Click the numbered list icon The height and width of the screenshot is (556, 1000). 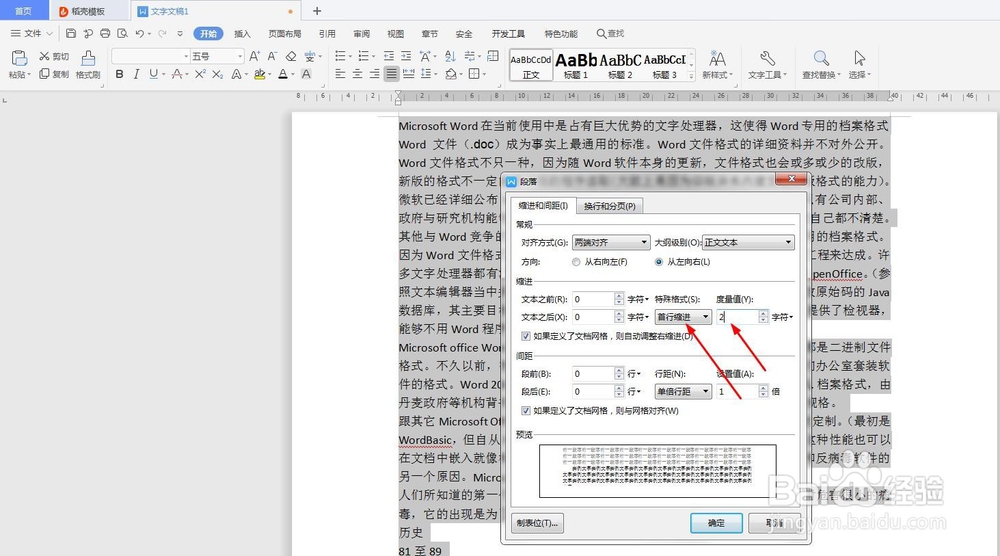(364, 56)
